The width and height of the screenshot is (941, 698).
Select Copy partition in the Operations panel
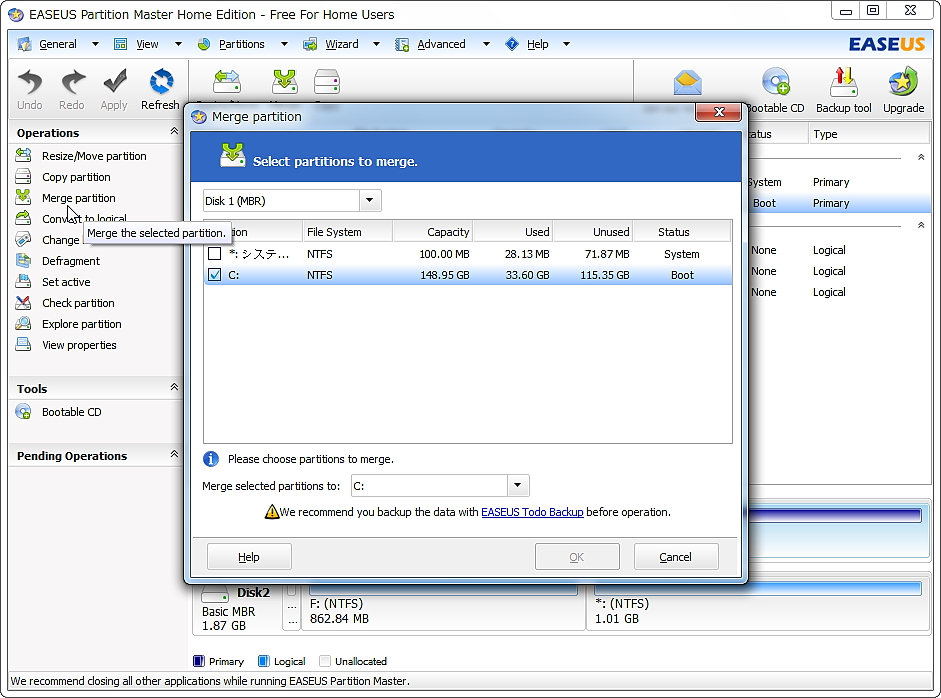pos(76,177)
